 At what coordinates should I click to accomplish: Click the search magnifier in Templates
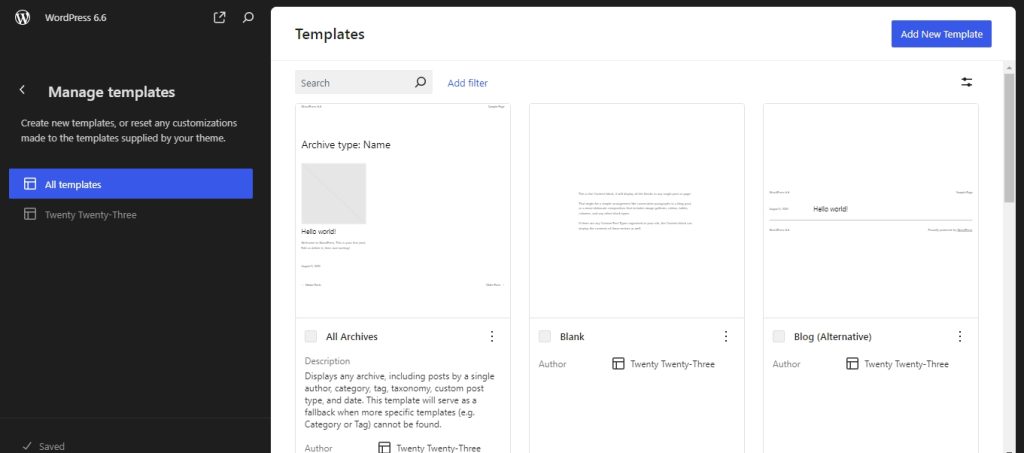click(x=421, y=82)
